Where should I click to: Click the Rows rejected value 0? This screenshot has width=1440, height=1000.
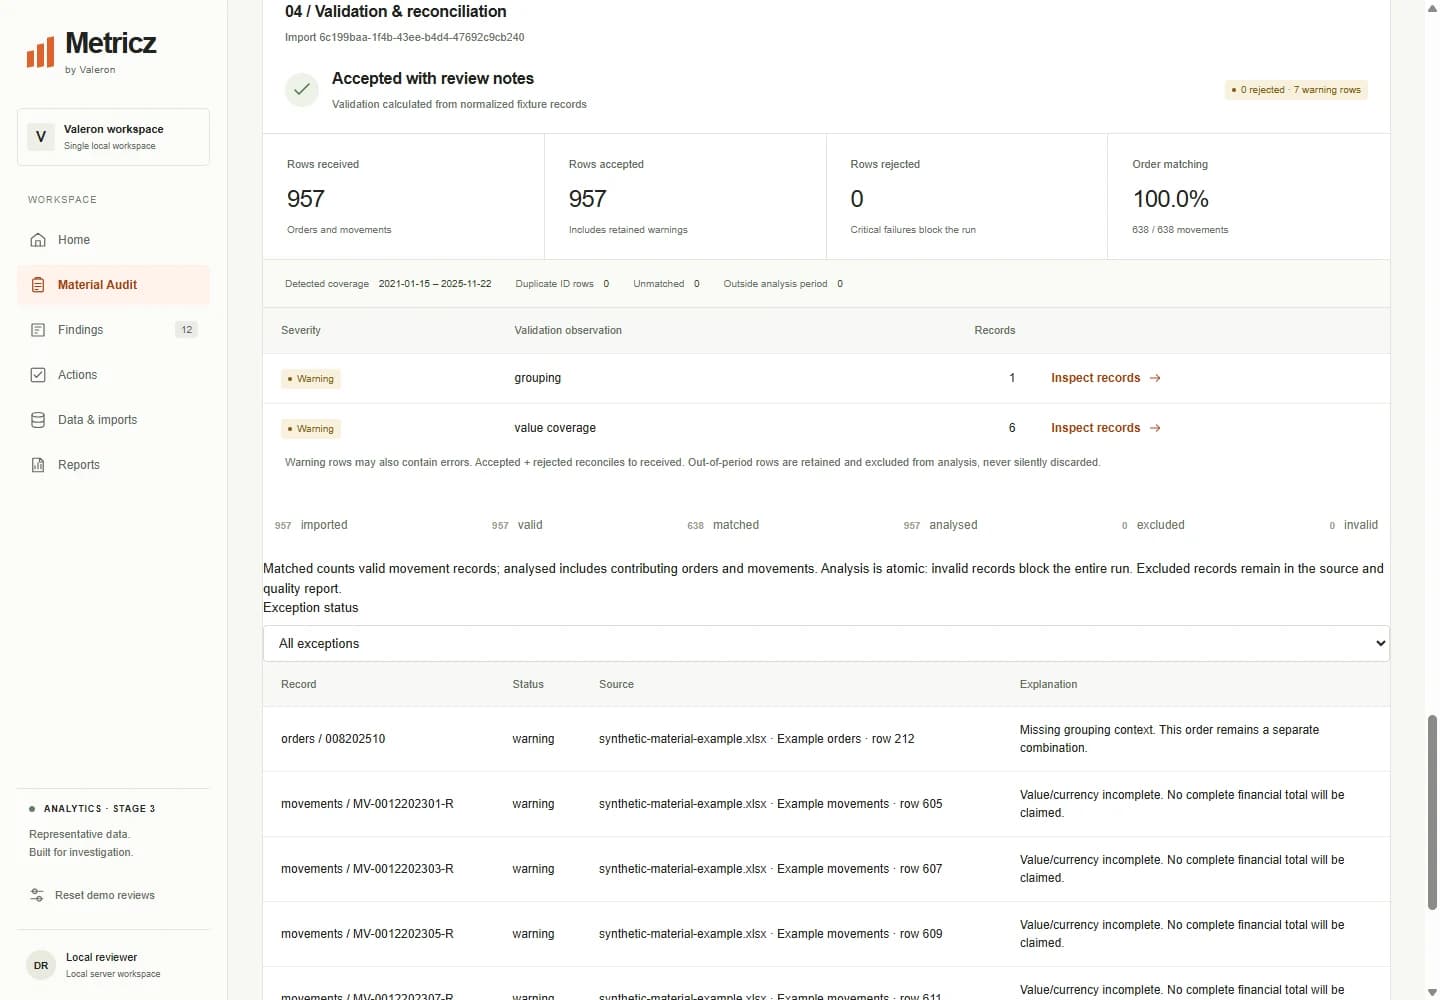(x=857, y=199)
